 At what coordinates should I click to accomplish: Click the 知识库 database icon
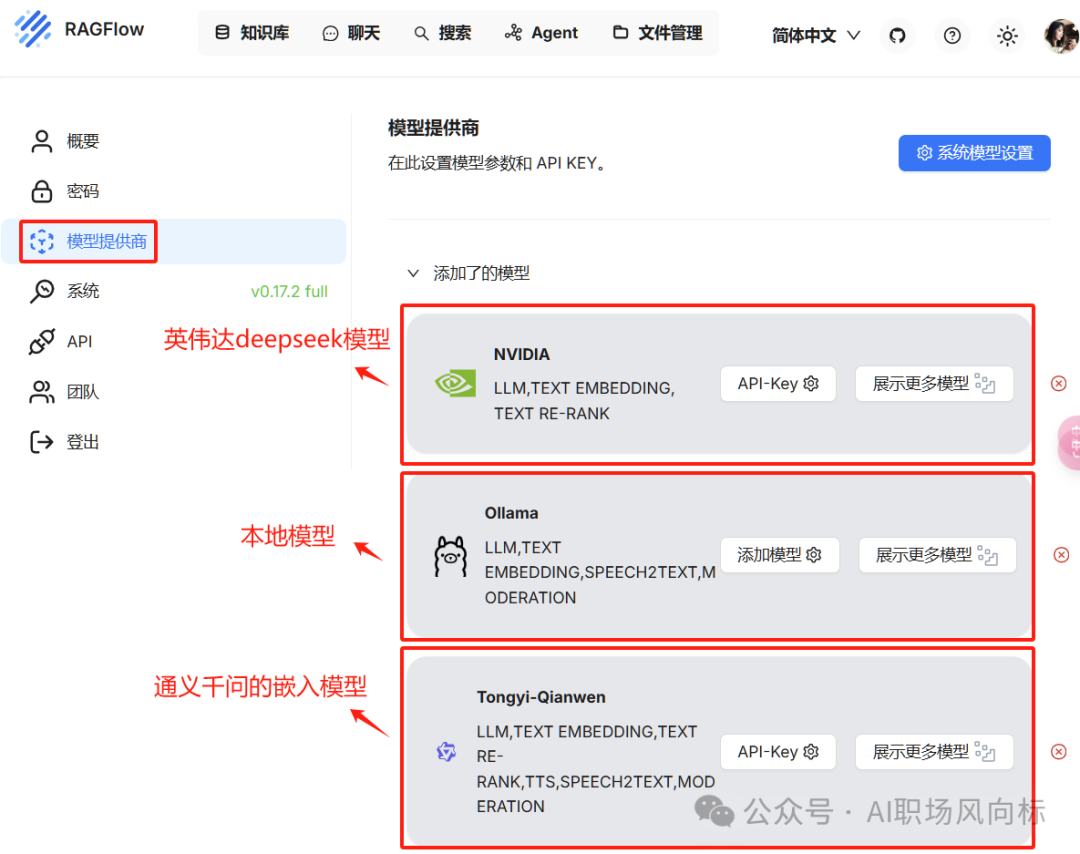[x=222, y=32]
